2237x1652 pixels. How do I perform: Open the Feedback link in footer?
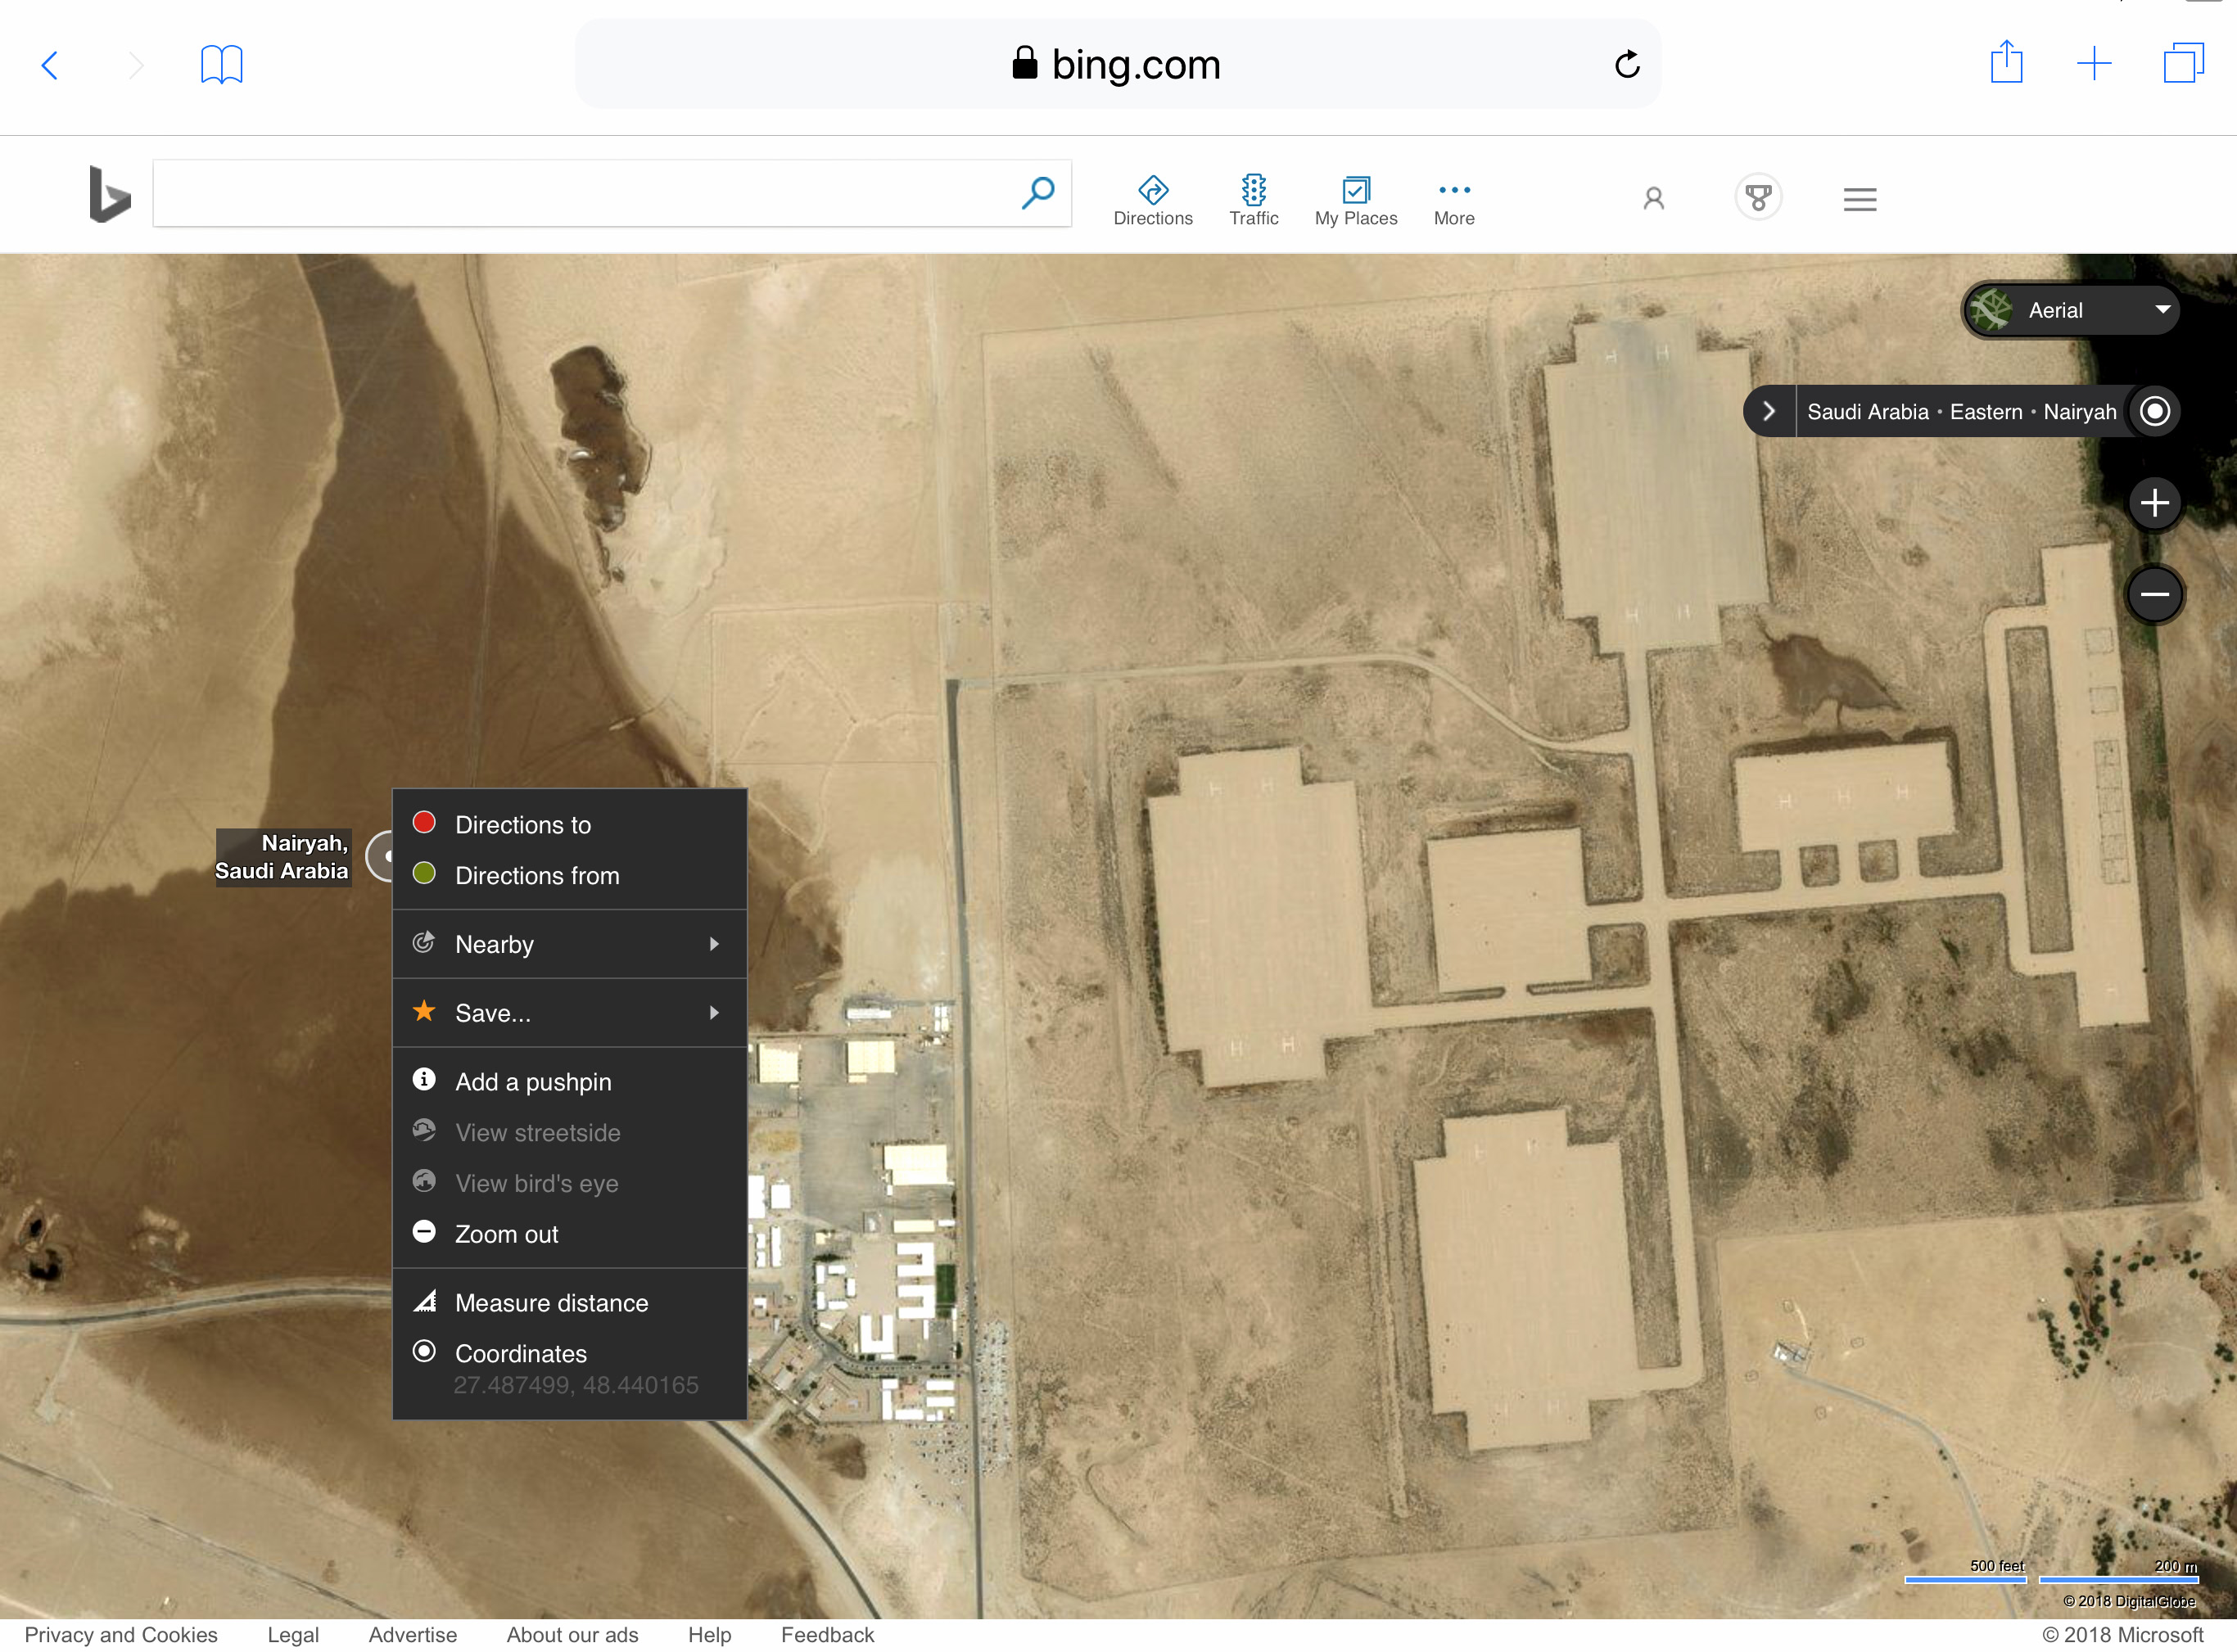pyautogui.click(x=827, y=1634)
